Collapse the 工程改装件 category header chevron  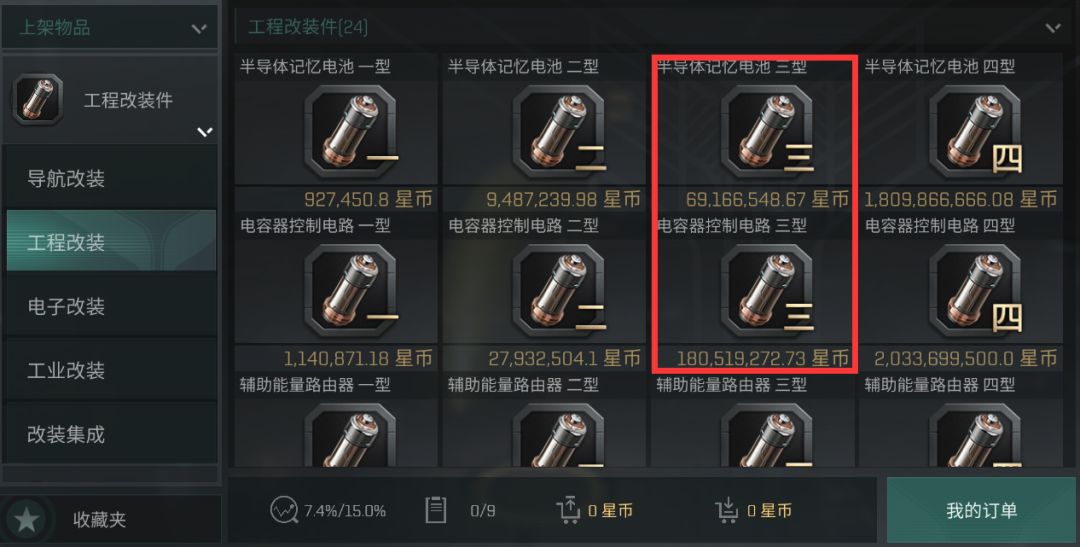point(1052,28)
